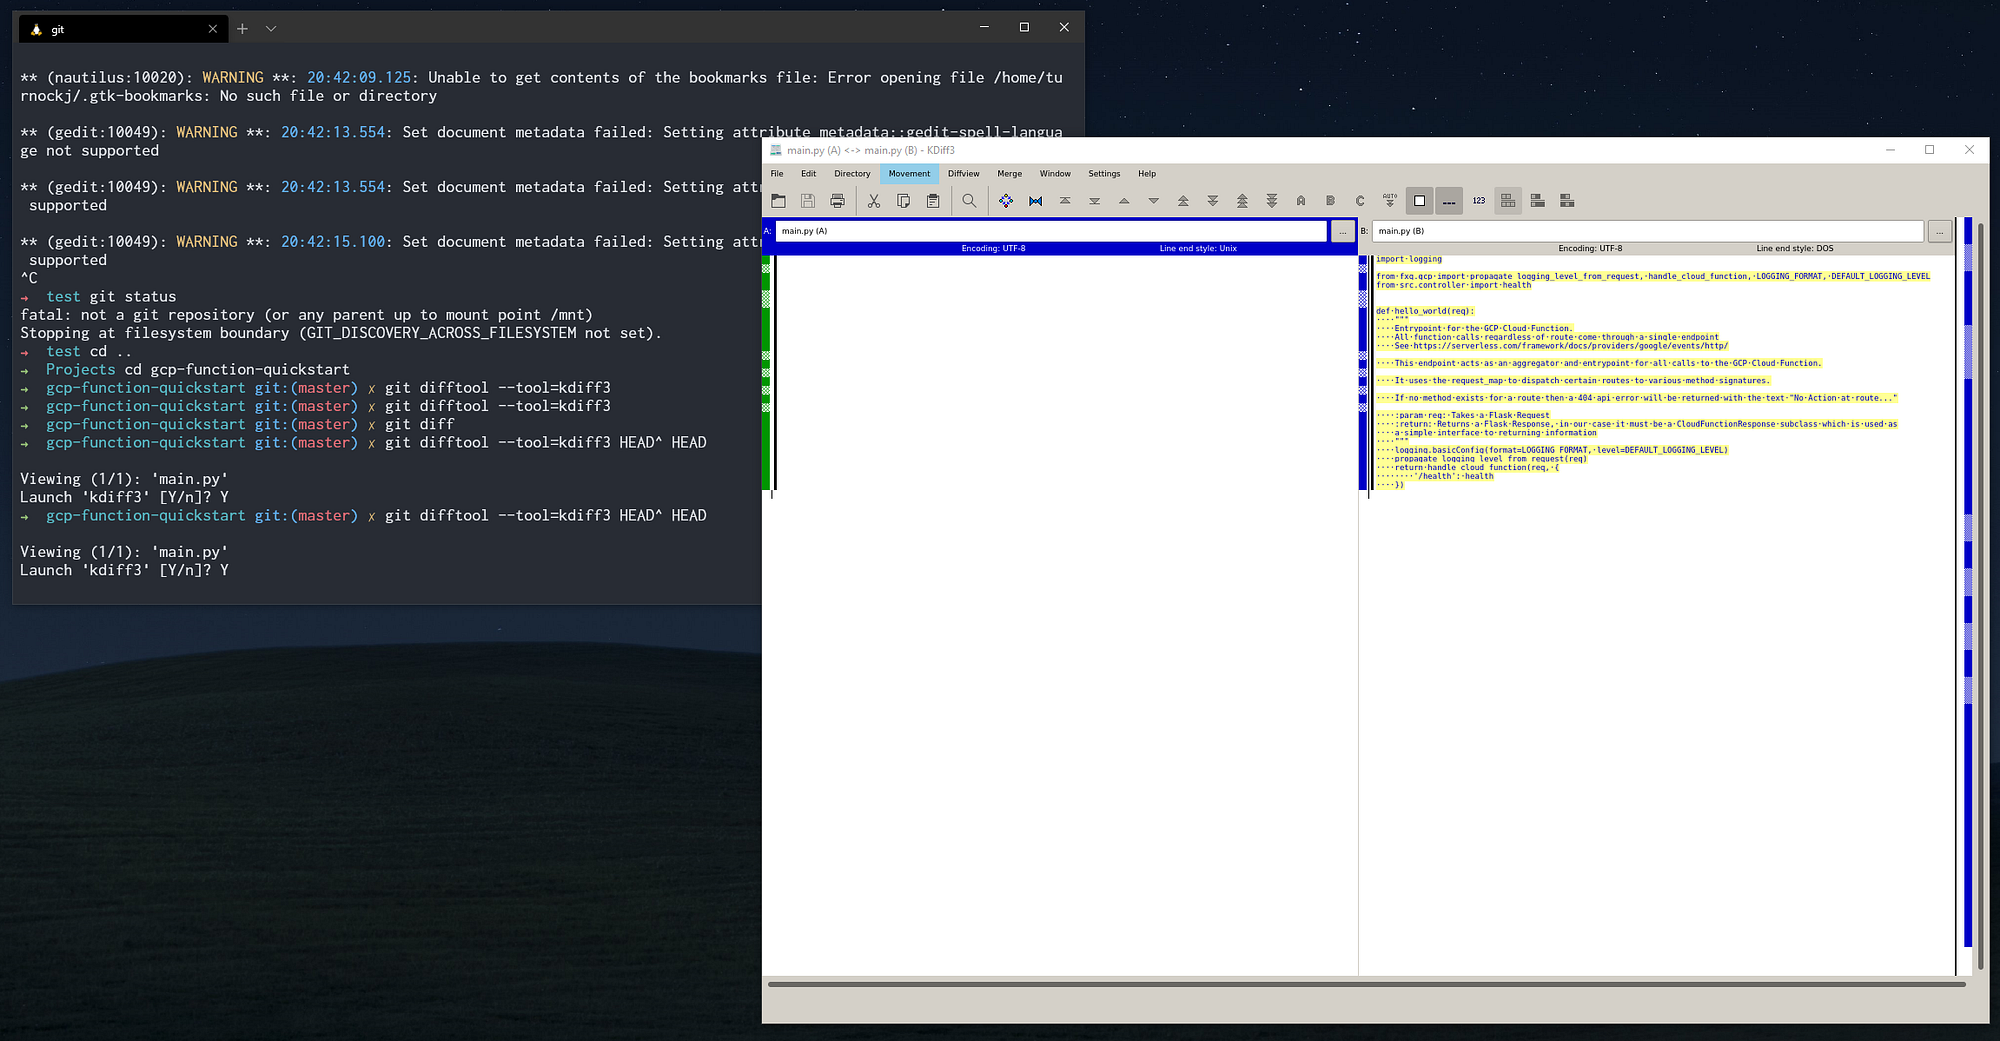Open a file using the folder icon

point(778,200)
